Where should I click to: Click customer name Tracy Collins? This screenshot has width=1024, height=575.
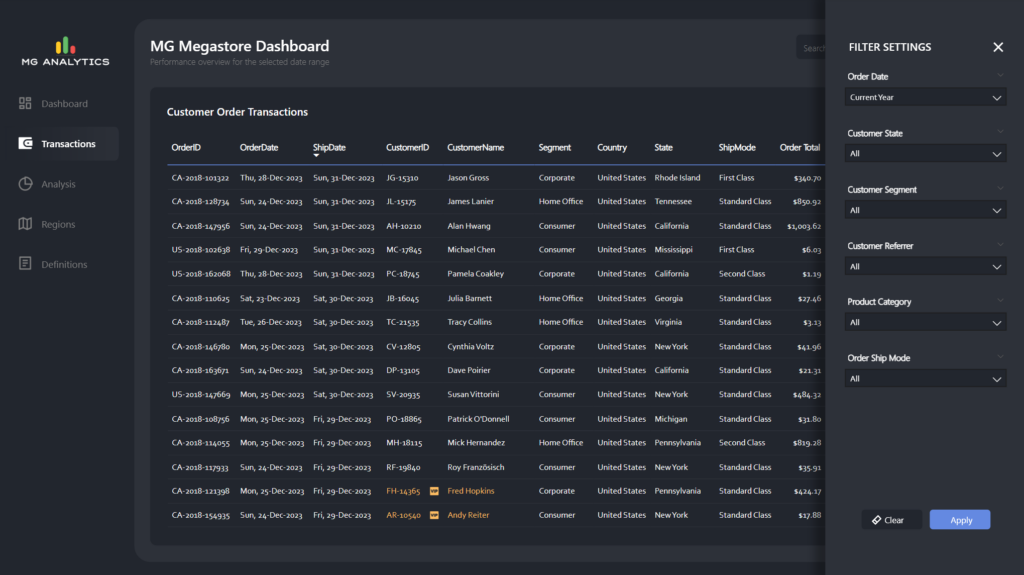470,322
